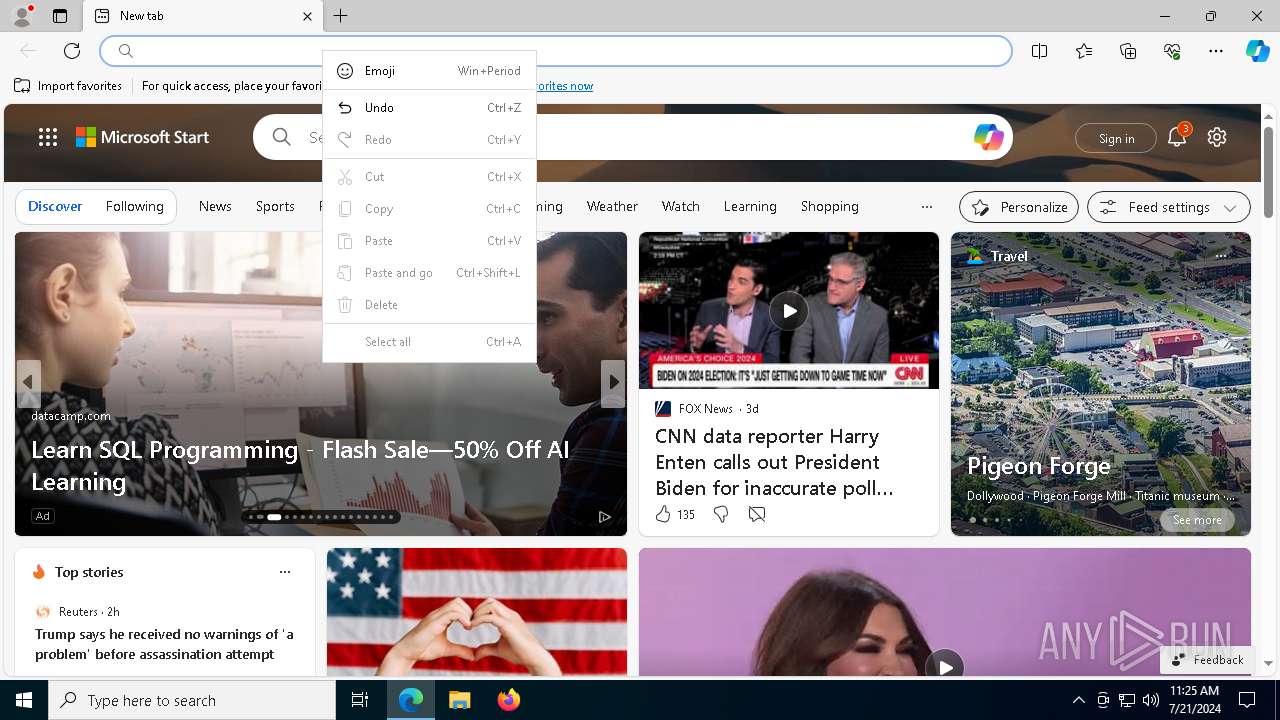Choose Paste from context menu
This screenshot has height=720, width=1280.
click(x=429, y=241)
